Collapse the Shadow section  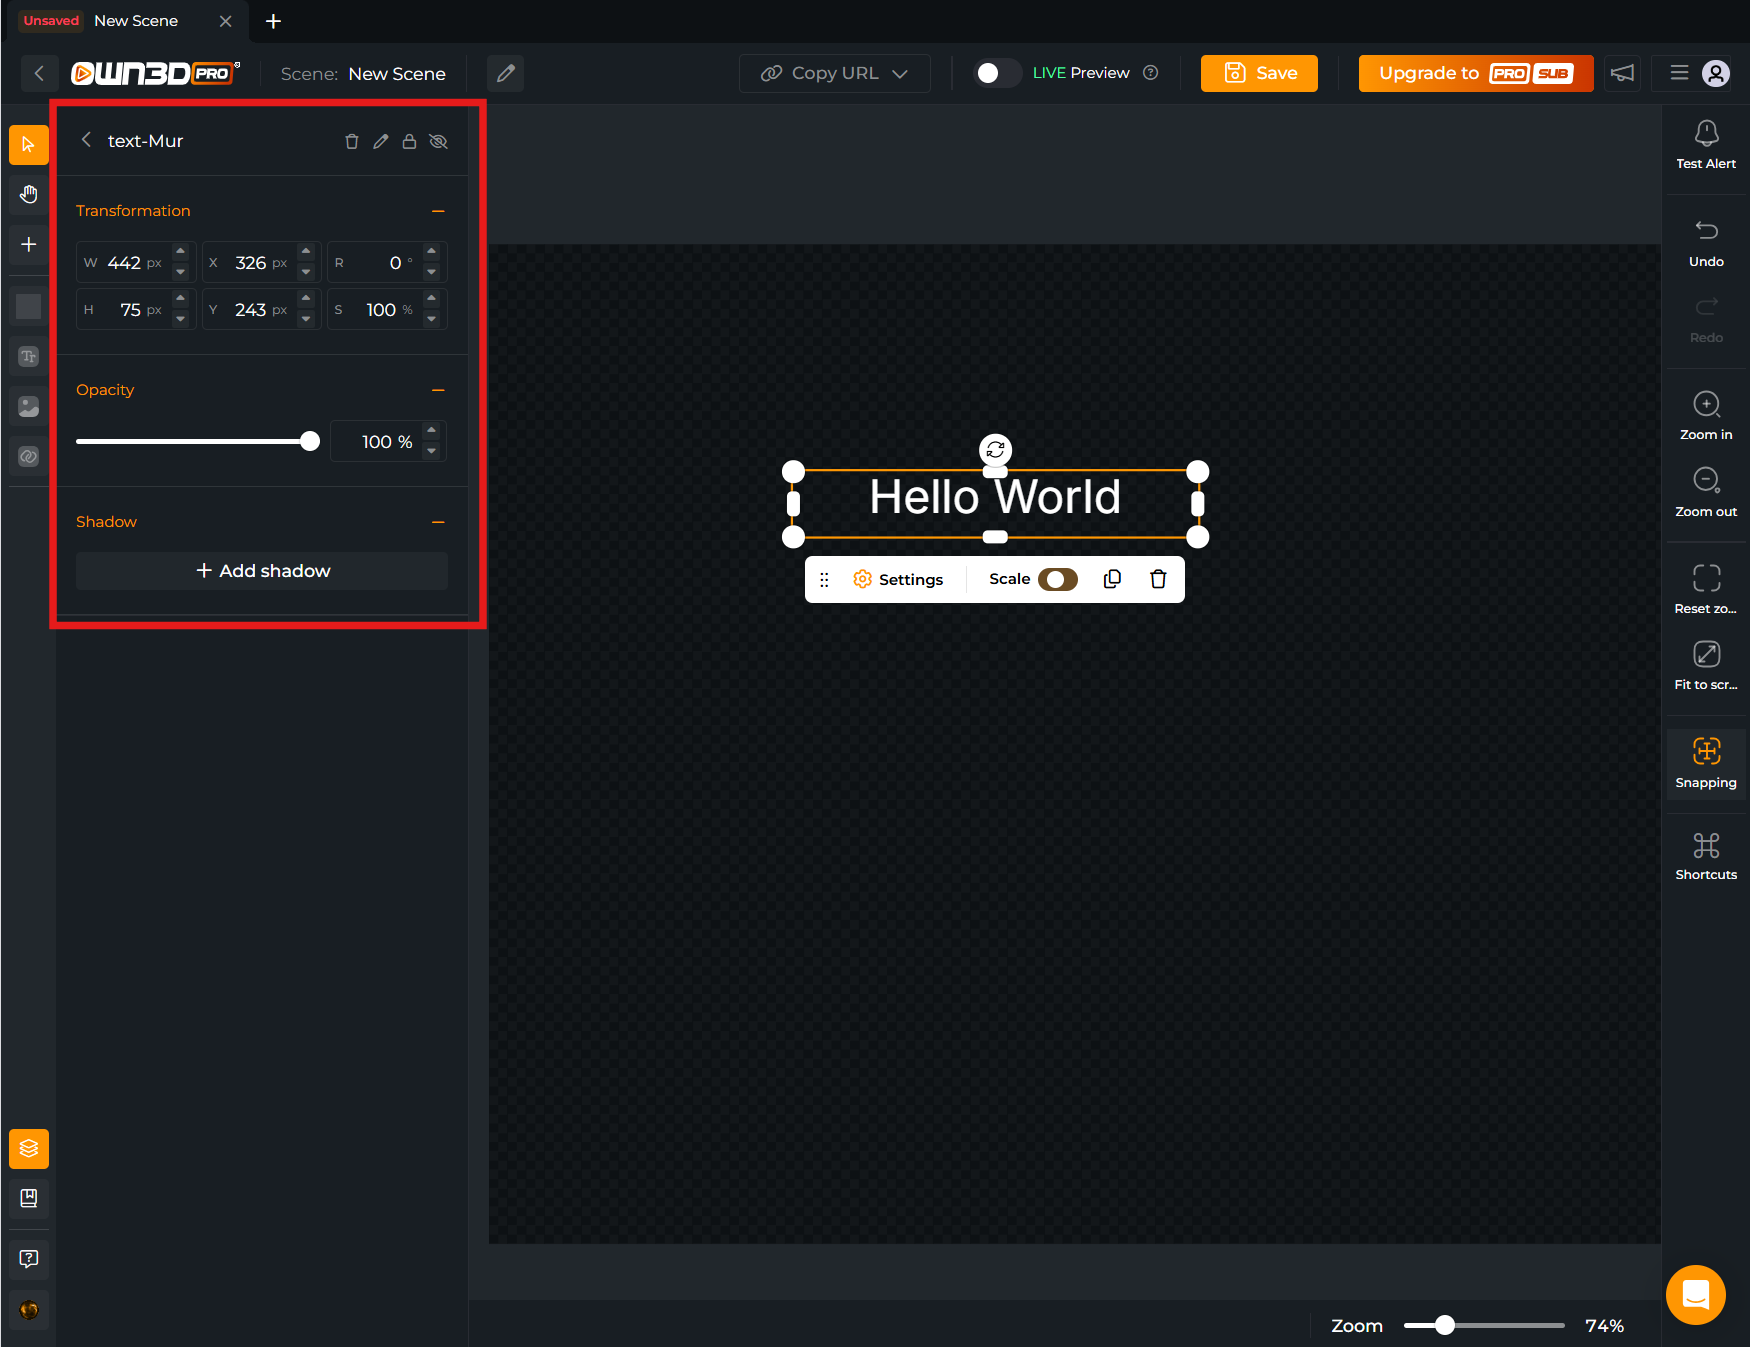pyautogui.click(x=438, y=522)
